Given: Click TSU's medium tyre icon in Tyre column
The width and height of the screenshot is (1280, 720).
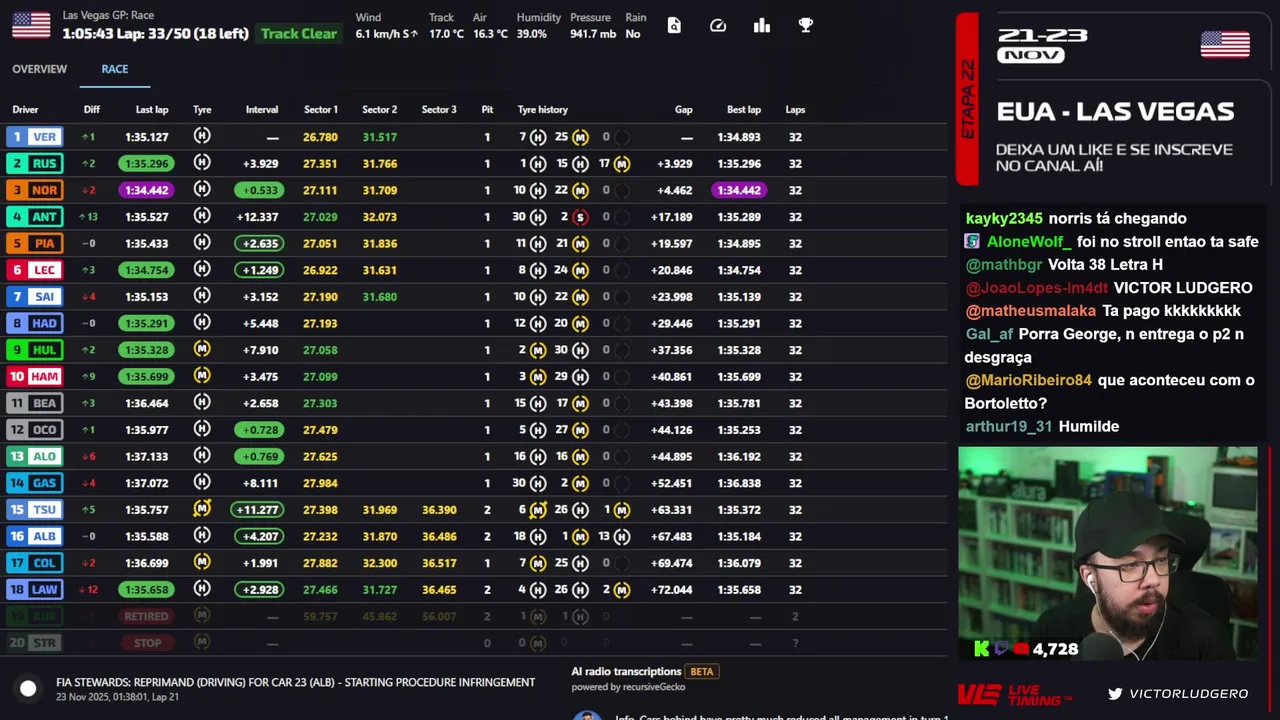Looking at the screenshot, I should pos(202,509).
